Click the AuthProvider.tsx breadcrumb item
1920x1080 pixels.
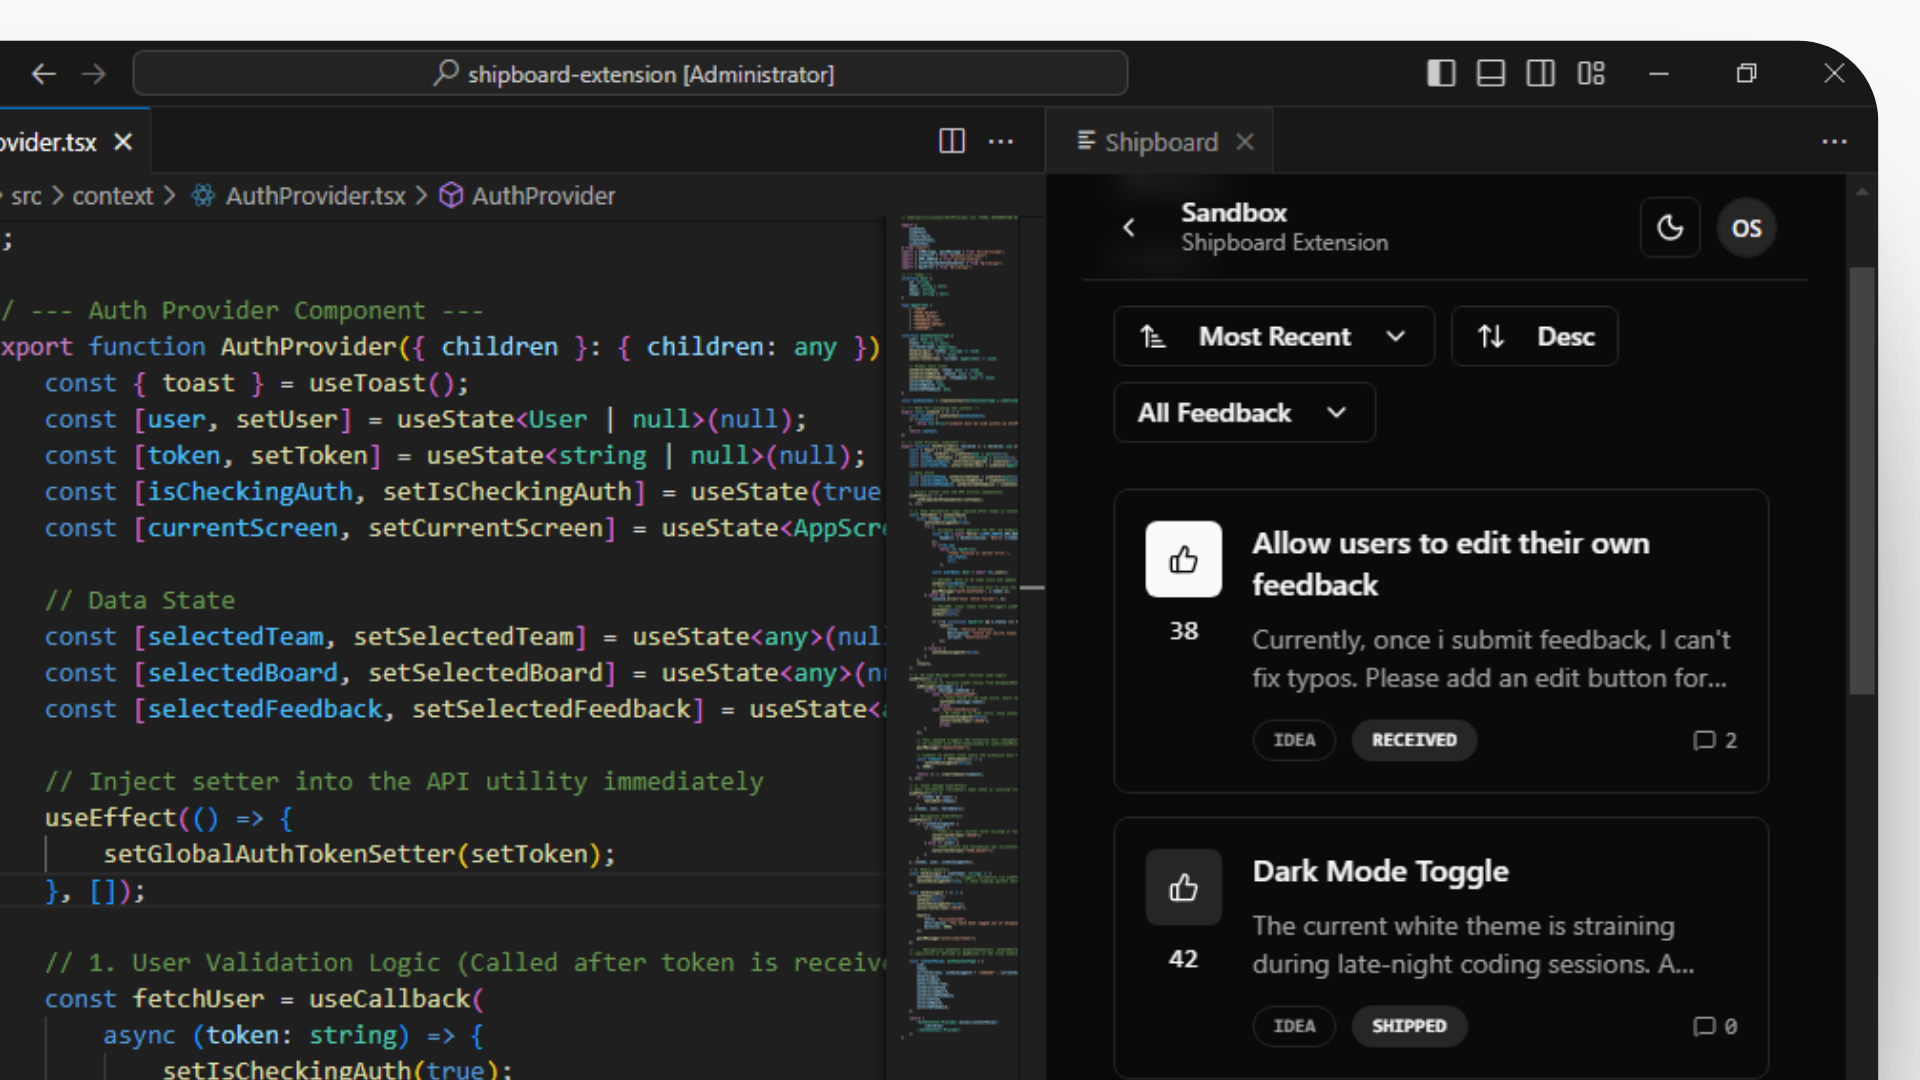(x=315, y=196)
